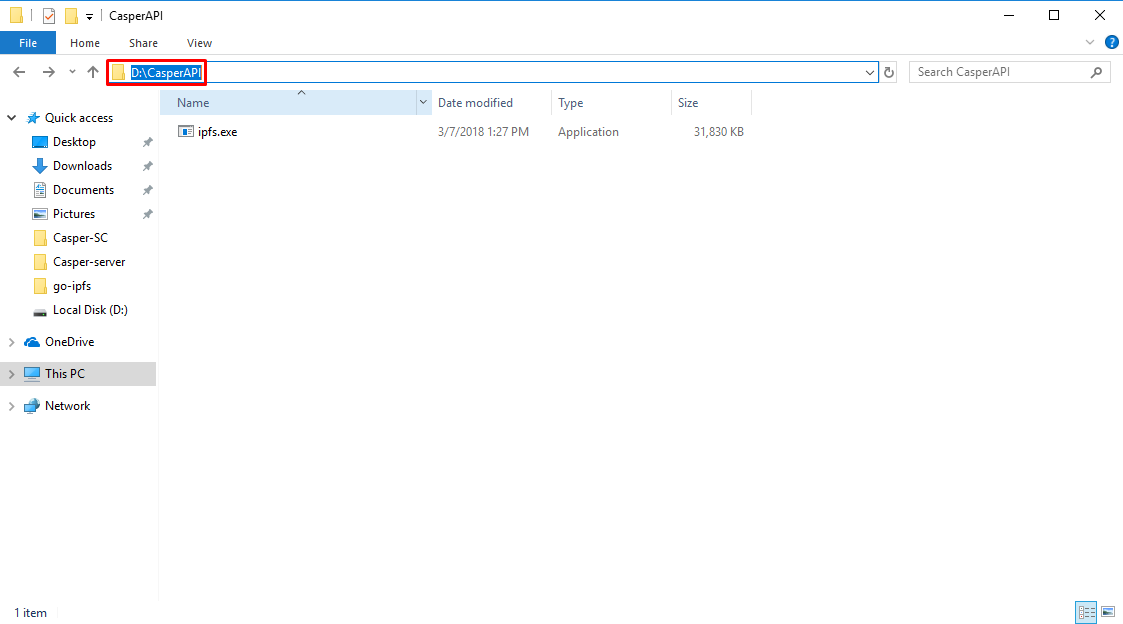Open Desktop in Quick access

point(74,142)
